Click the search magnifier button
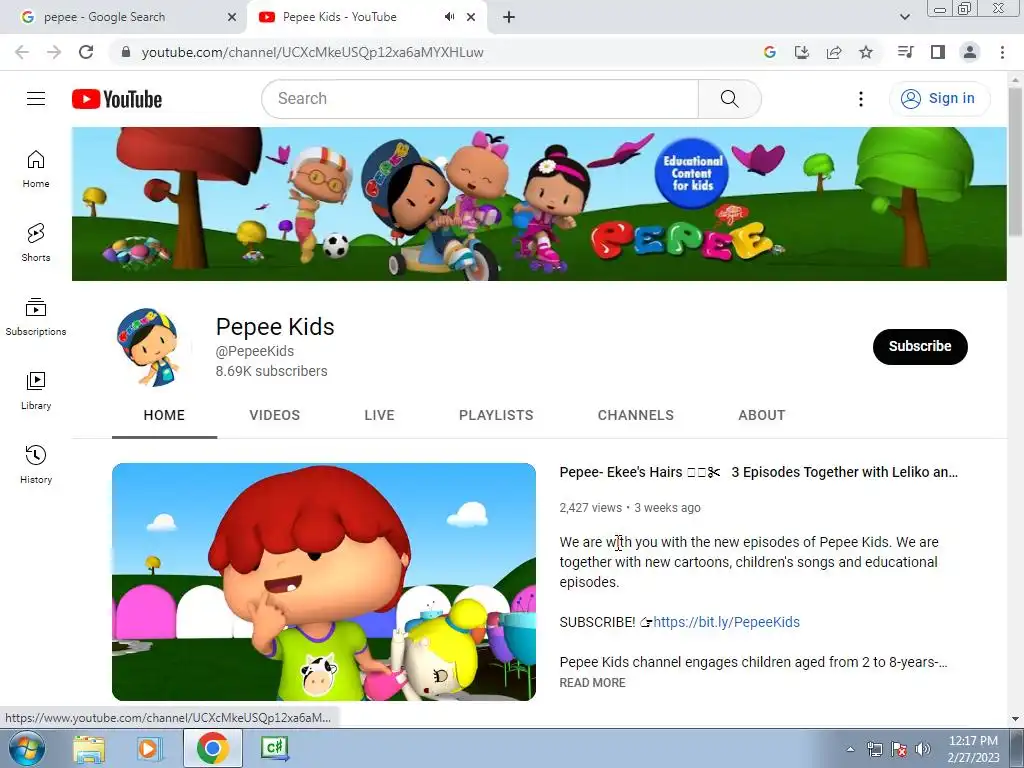 729,99
